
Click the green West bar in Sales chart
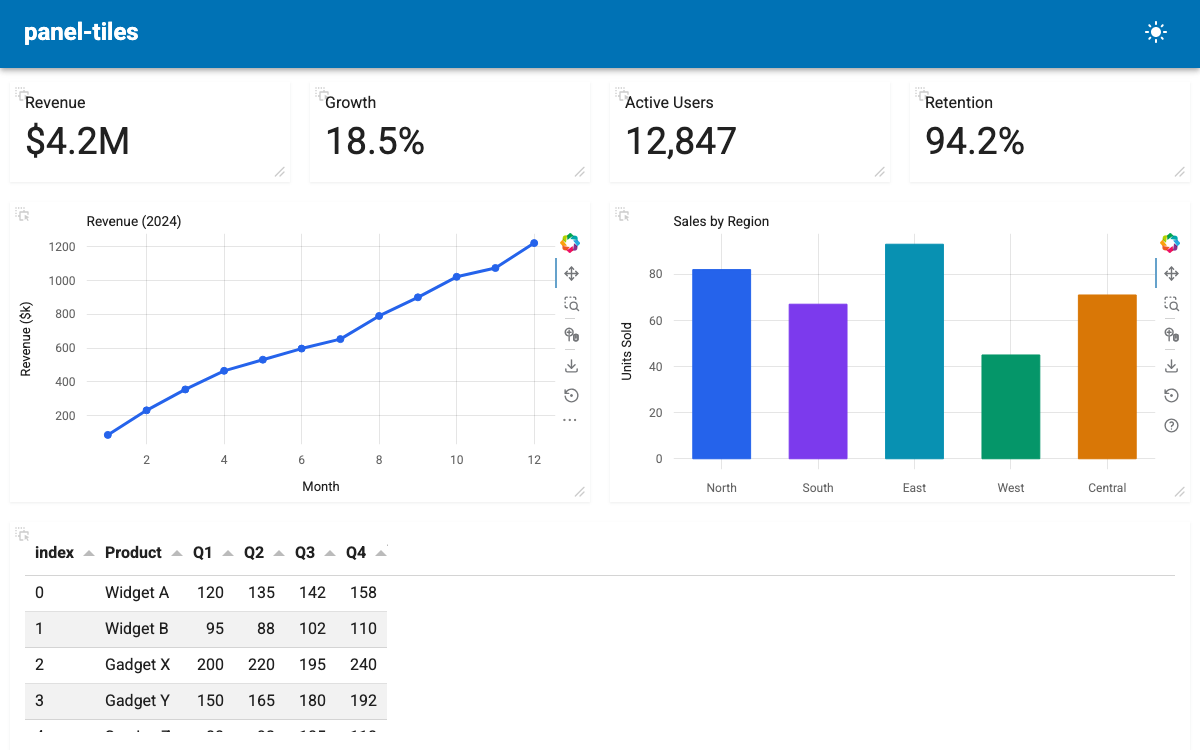point(1011,407)
